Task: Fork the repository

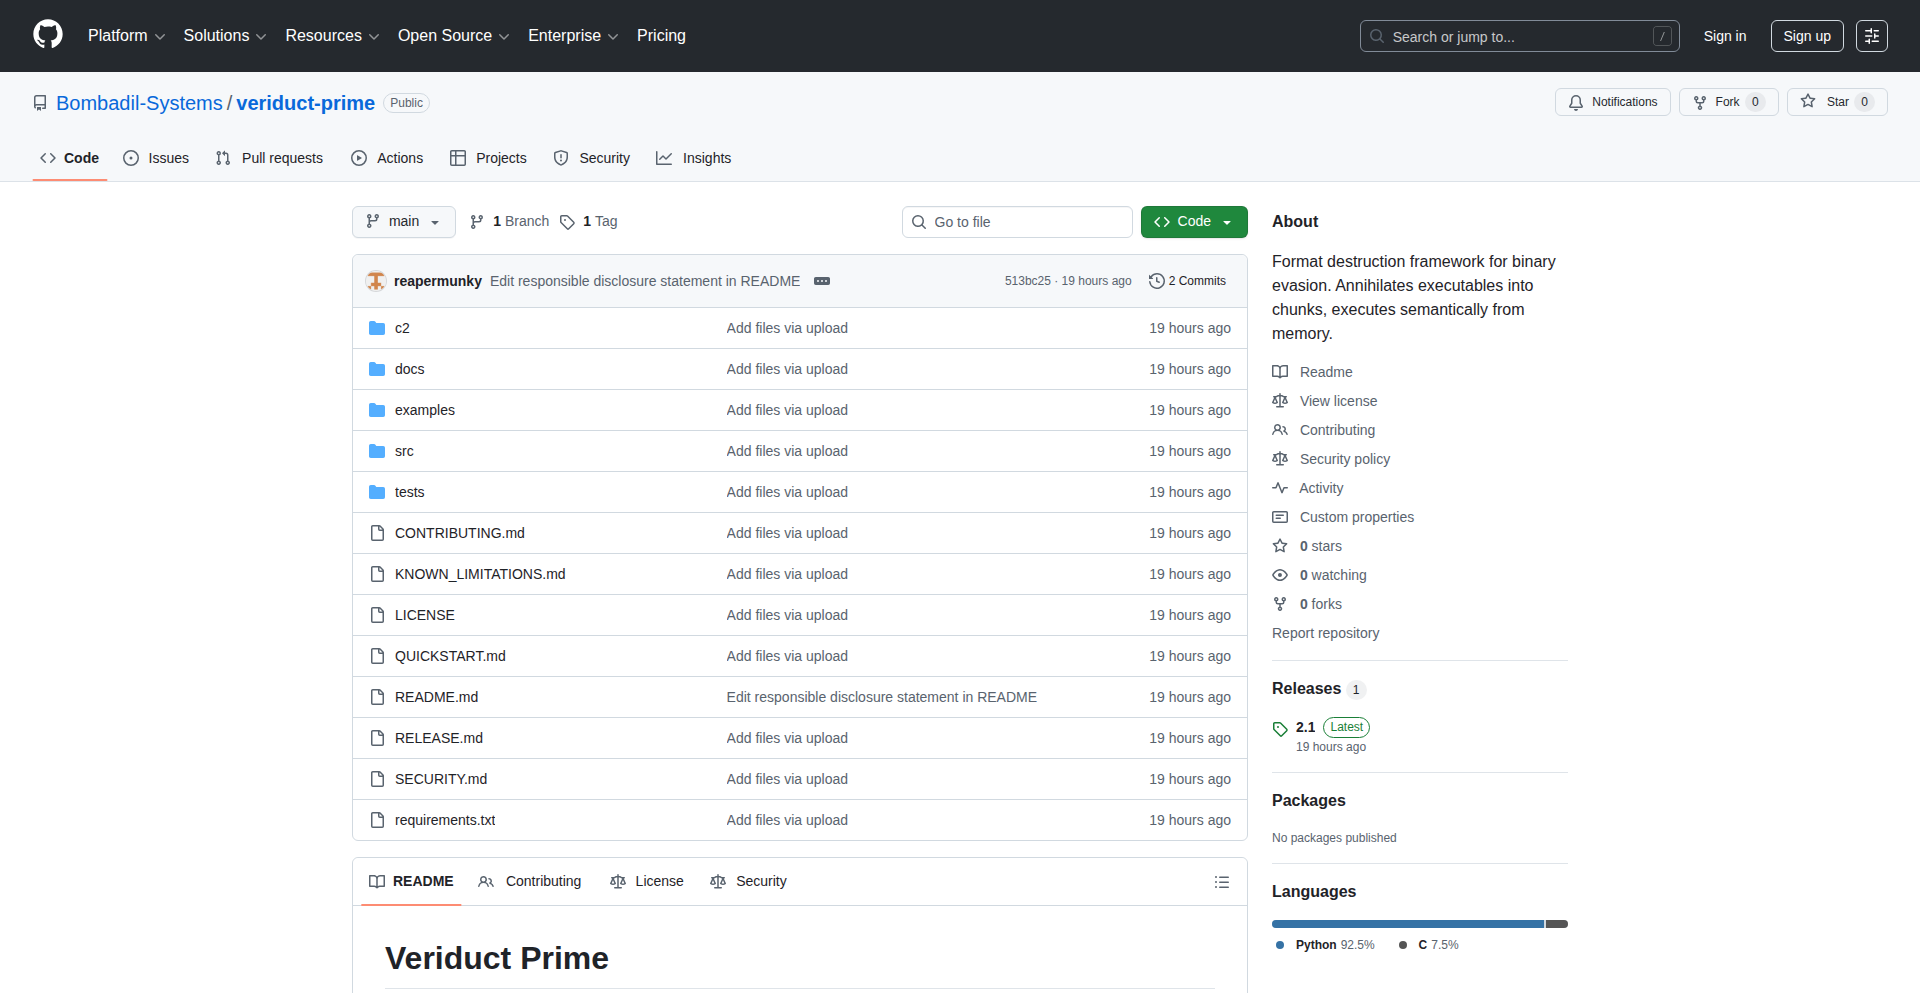Action: (1717, 102)
